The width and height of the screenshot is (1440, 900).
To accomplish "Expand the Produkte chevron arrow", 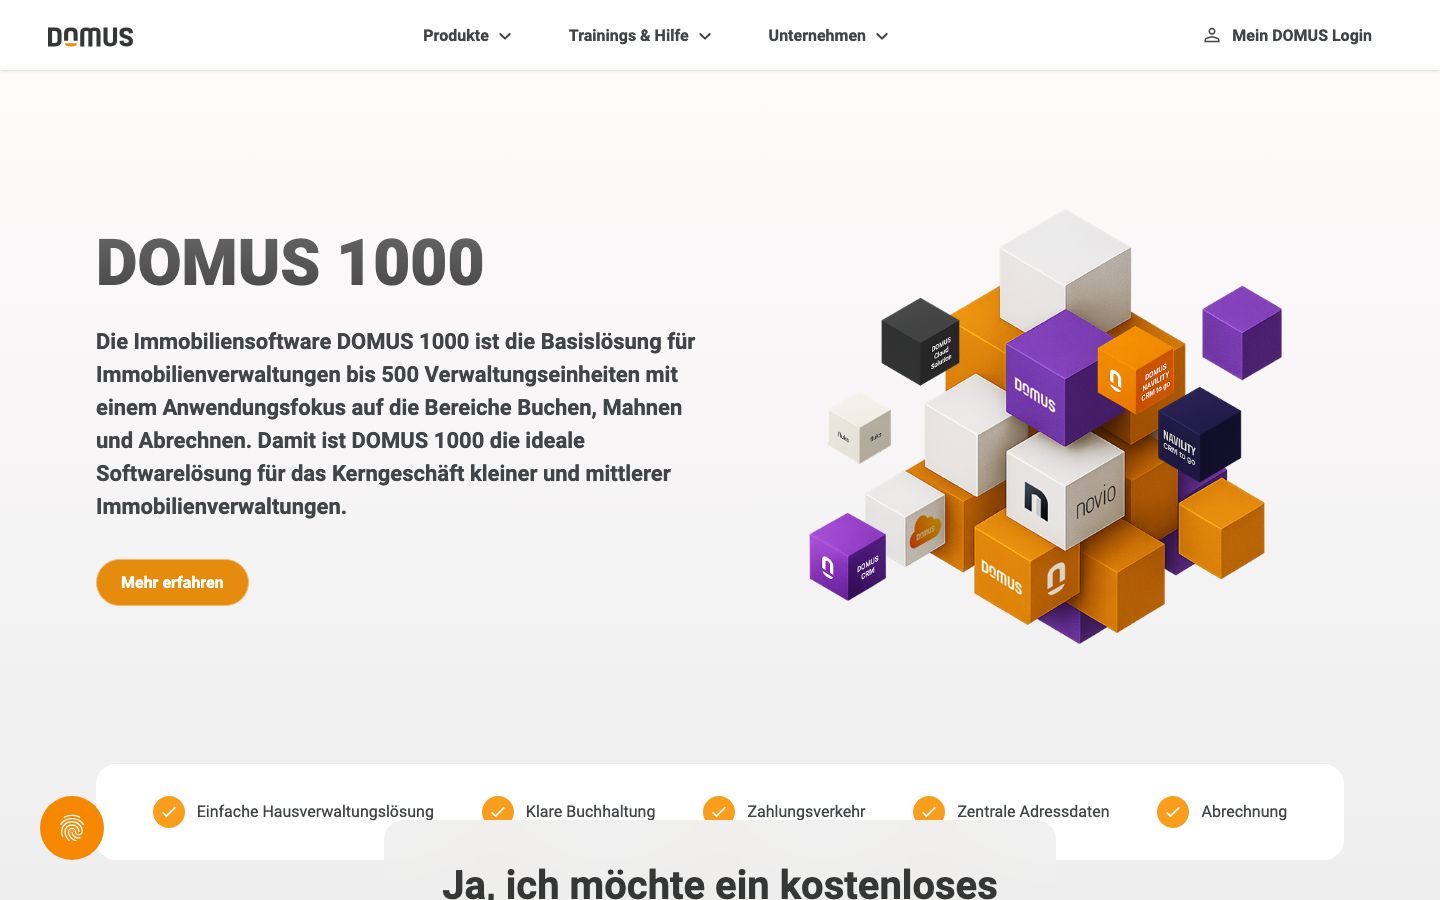I will (x=505, y=36).
